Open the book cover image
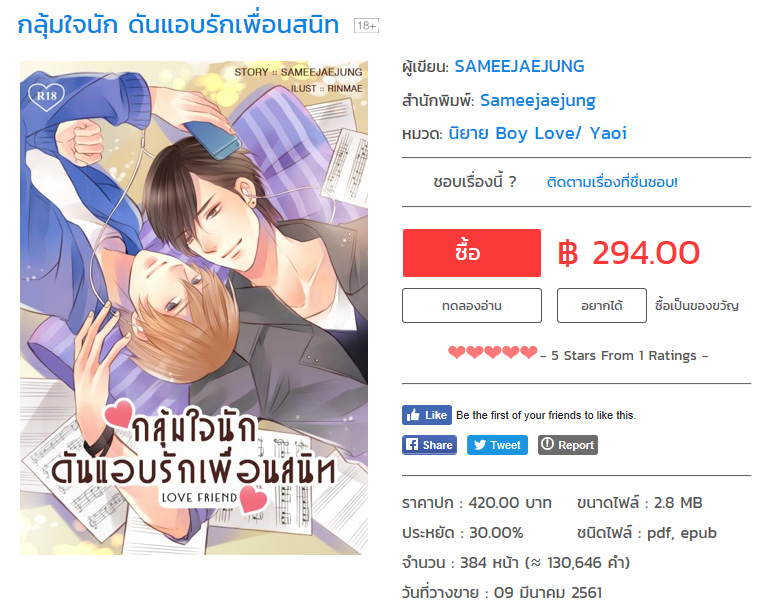The height and width of the screenshot is (604, 768). click(x=194, y=308)
